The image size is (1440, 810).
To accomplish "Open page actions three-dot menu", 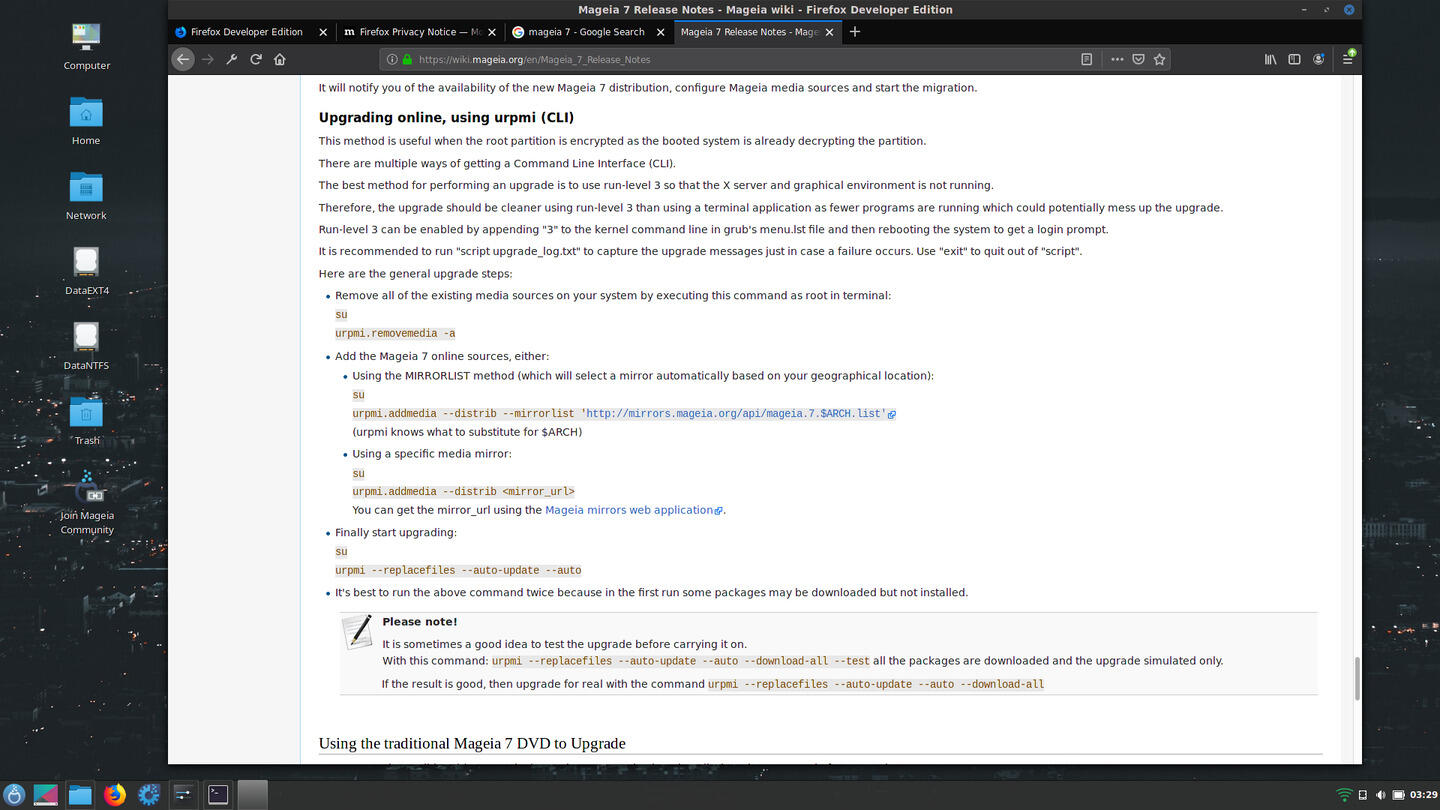I will tap(1117, 59).
